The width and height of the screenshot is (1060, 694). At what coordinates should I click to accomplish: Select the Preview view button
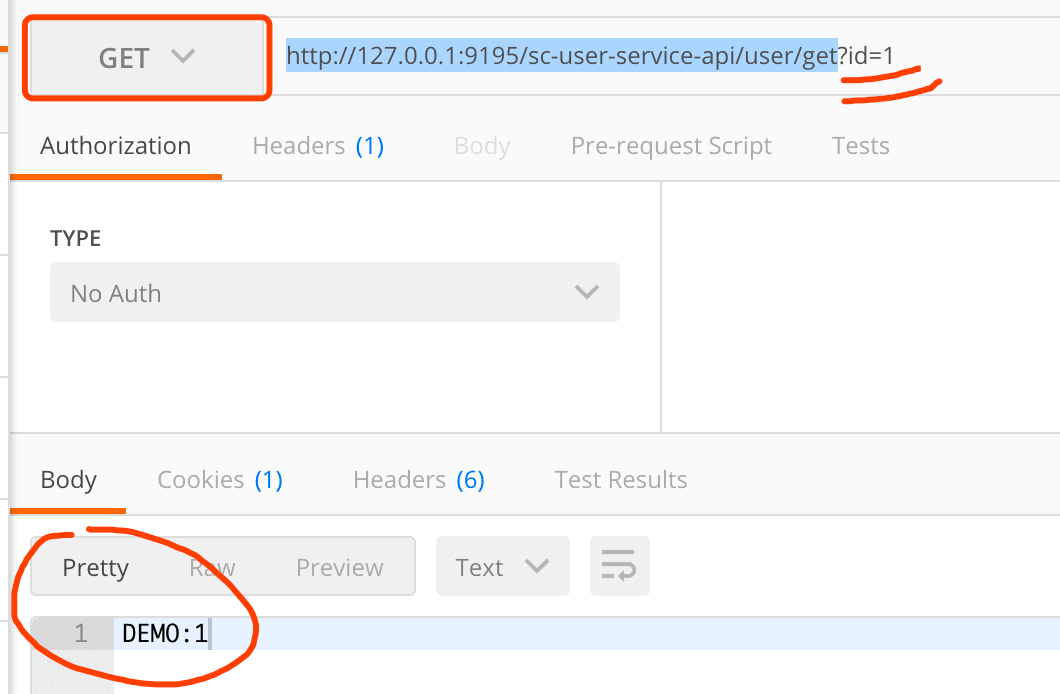pos(339,567)
